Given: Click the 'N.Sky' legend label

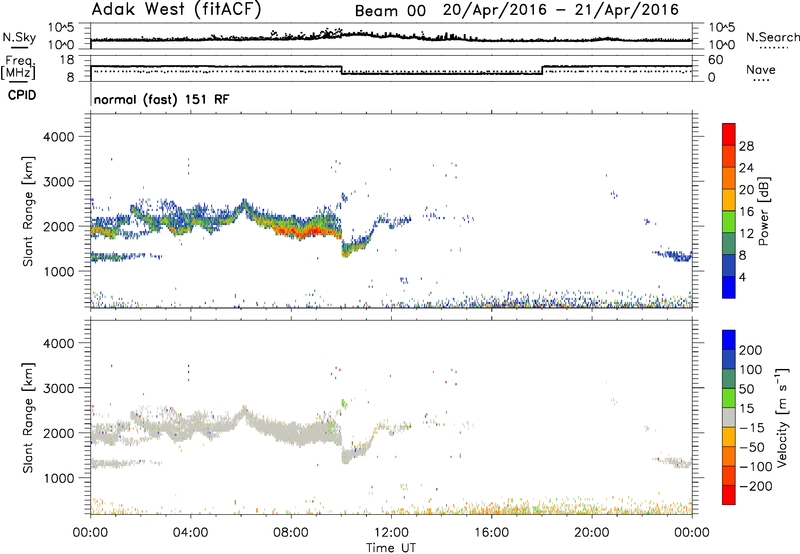Looking at the screenshot, I should [x=19, y=37].
